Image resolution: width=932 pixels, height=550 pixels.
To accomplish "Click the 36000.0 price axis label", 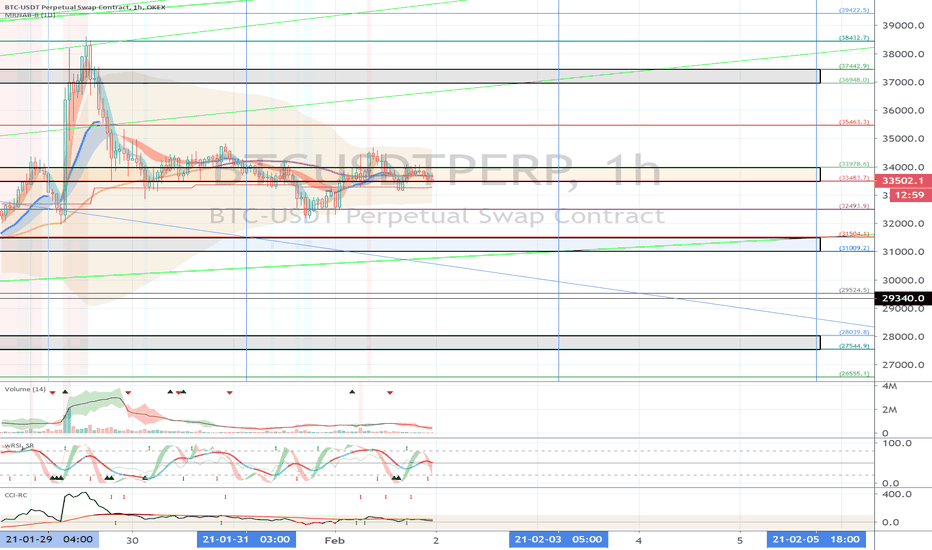I will [x=903, y=111].
